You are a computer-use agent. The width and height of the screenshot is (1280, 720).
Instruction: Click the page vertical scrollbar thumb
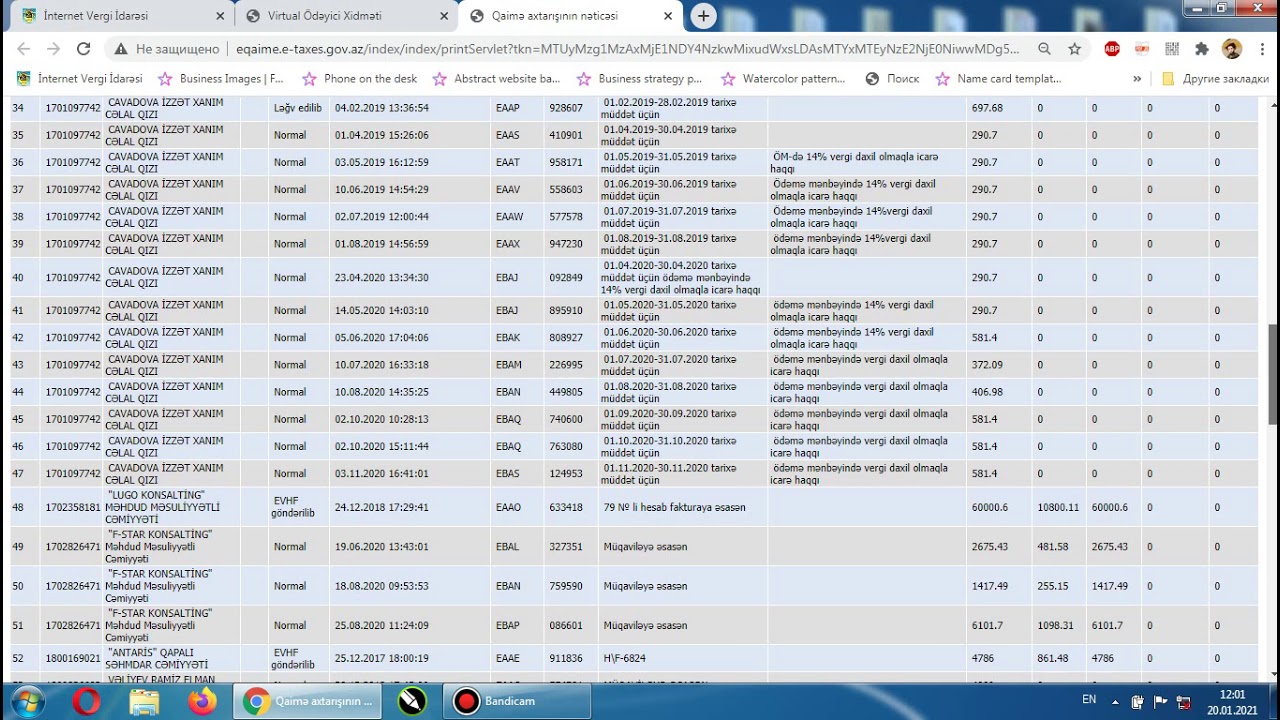(x=1273, y=374)
